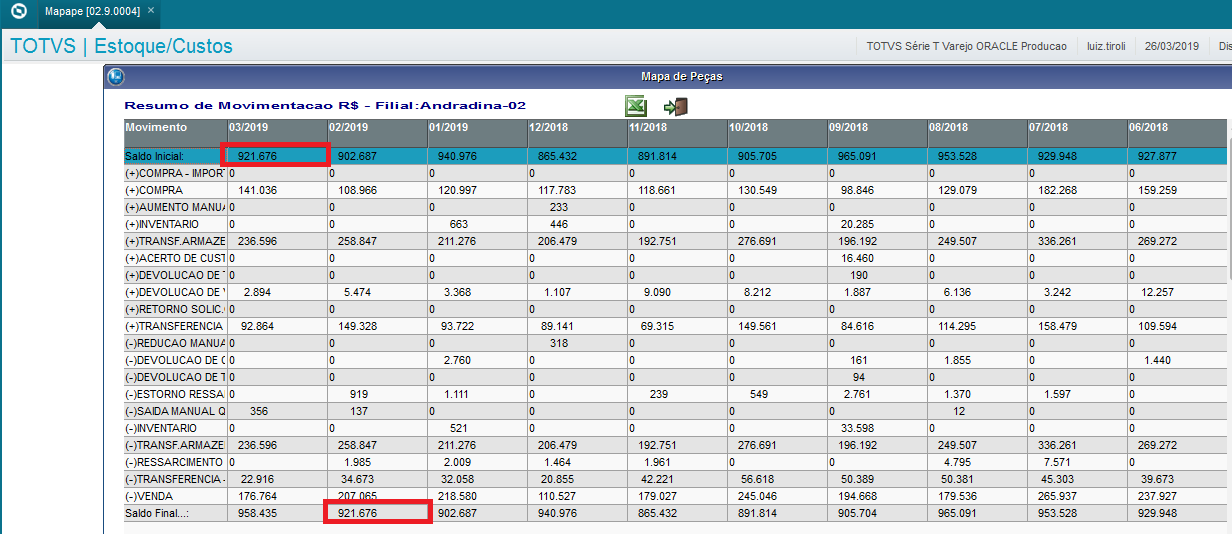Click the Resumo de Movimentacao R$ title
The image size is (1232, 534).
coord(325,105)
